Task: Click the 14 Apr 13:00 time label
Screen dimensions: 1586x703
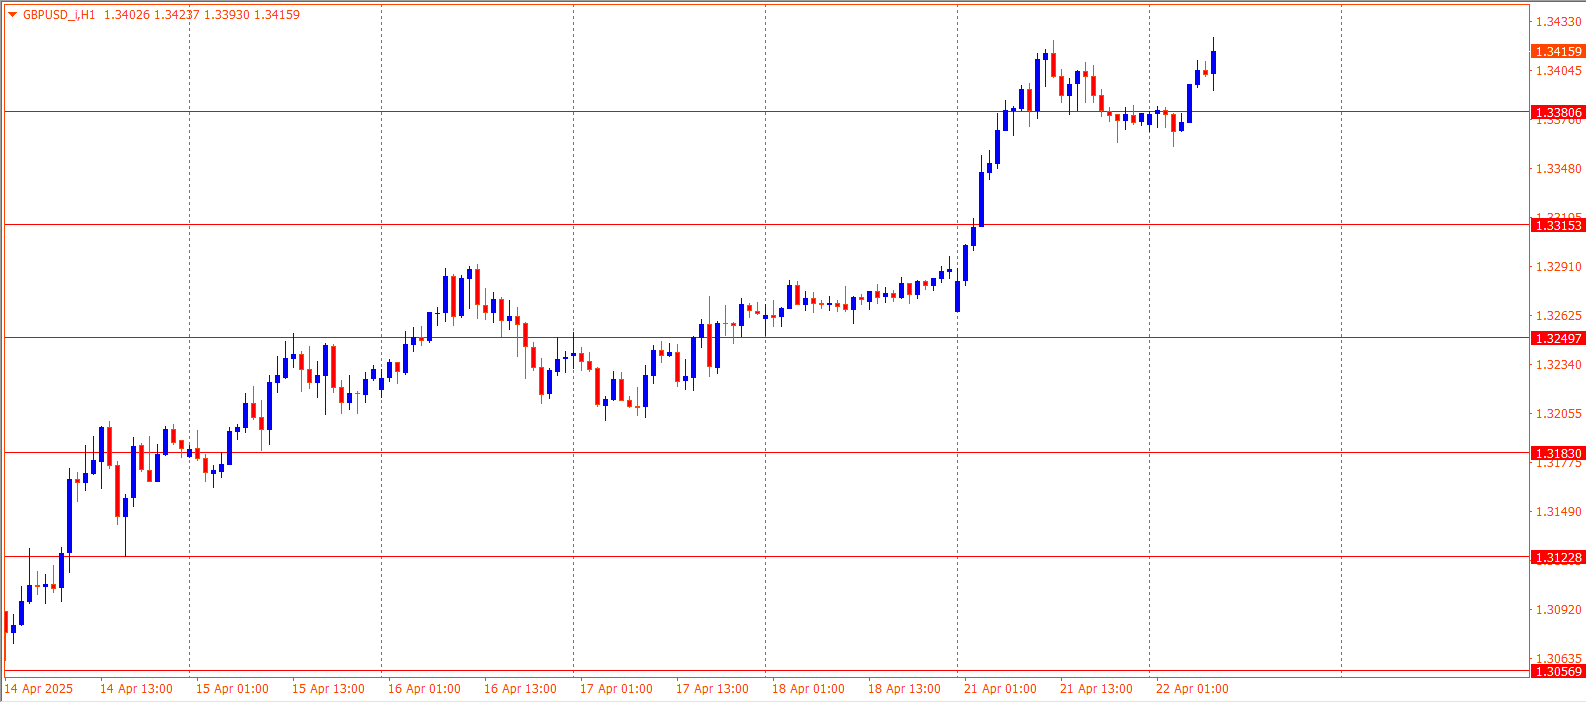Action: click(136, 689)
